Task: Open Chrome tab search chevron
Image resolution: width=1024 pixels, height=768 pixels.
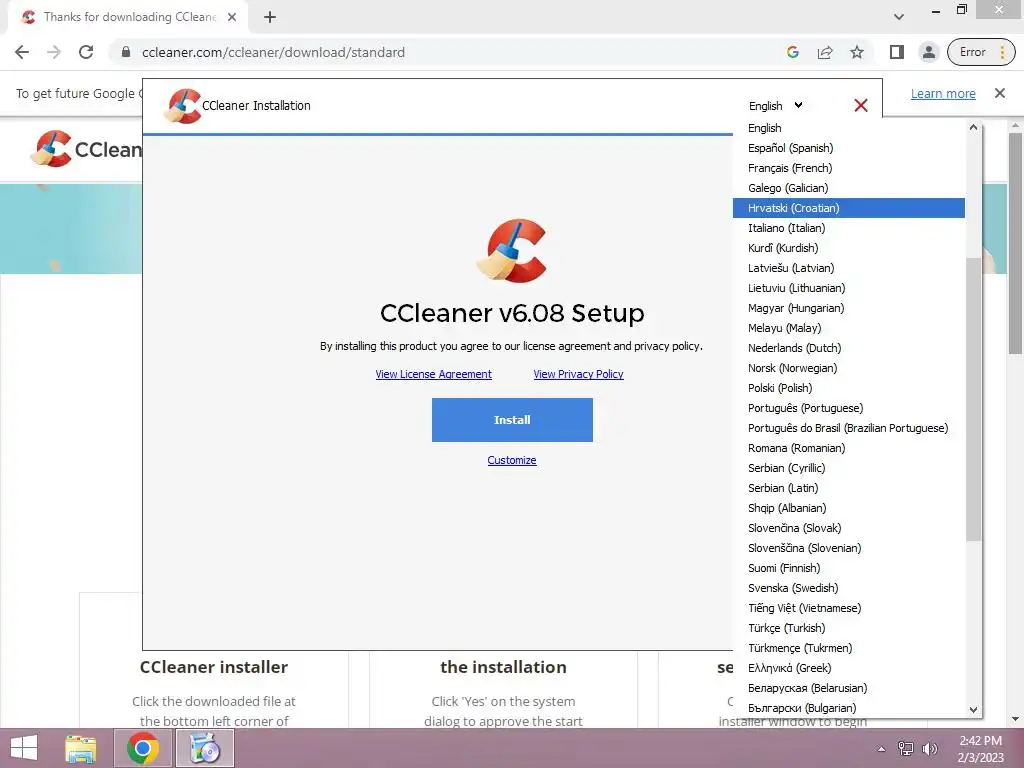Action: pos(899,17)
